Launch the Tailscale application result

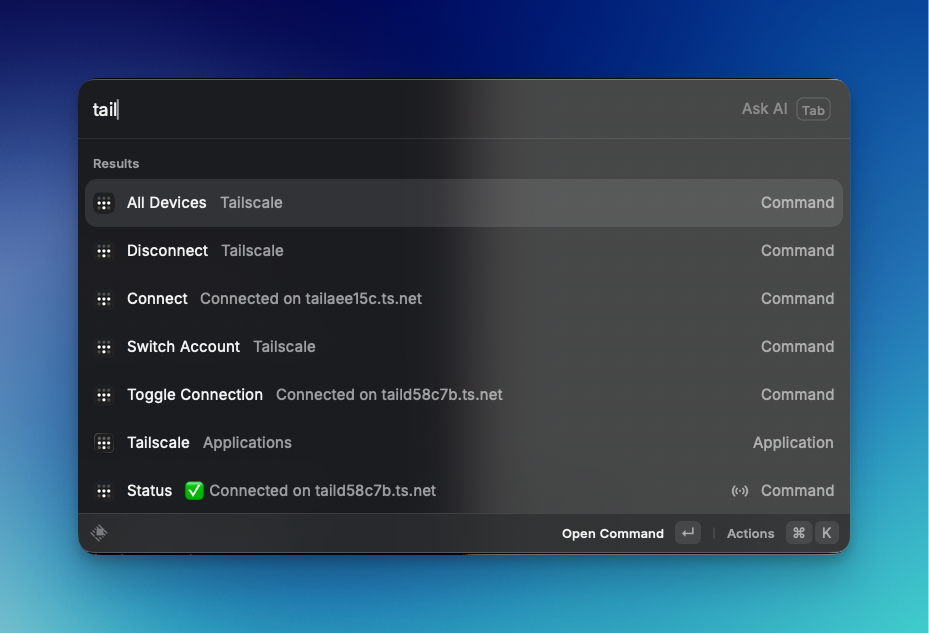point(158,443)
